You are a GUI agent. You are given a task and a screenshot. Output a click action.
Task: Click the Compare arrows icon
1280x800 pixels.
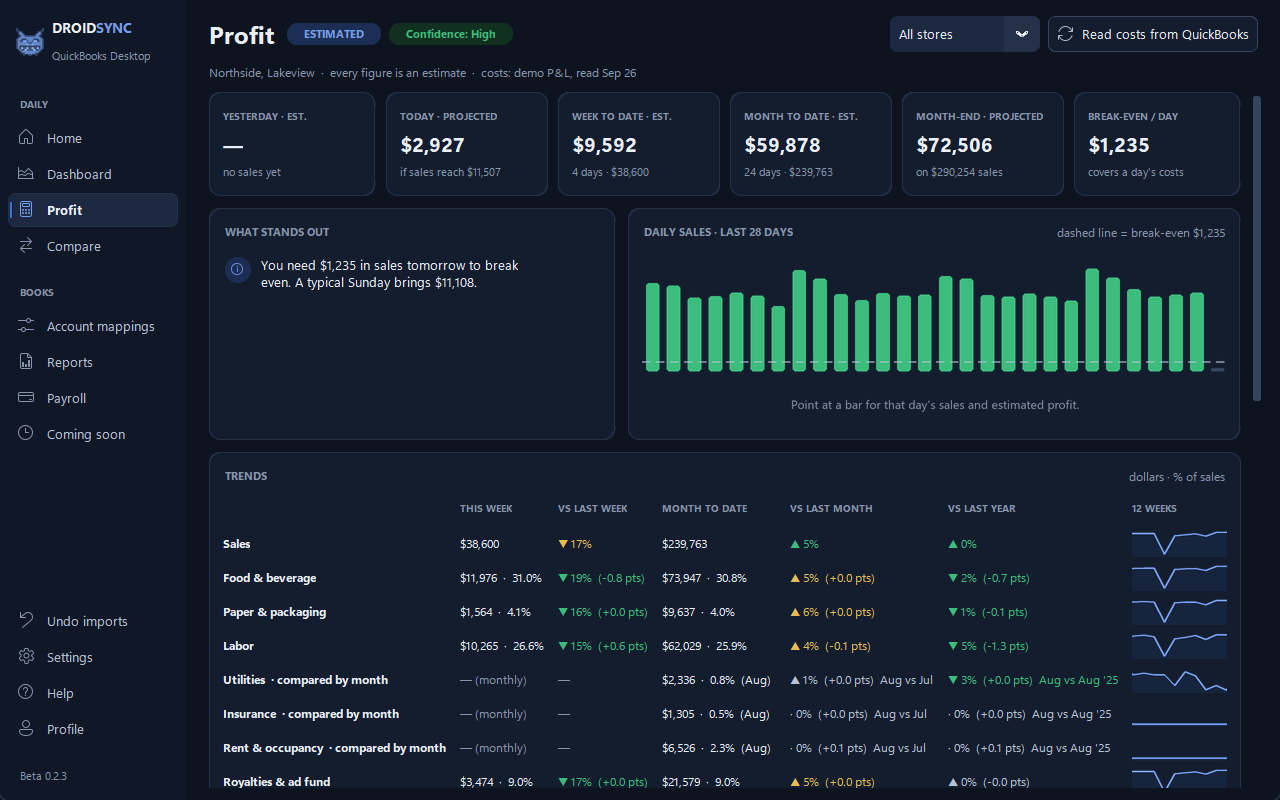[x=27, y=246]
